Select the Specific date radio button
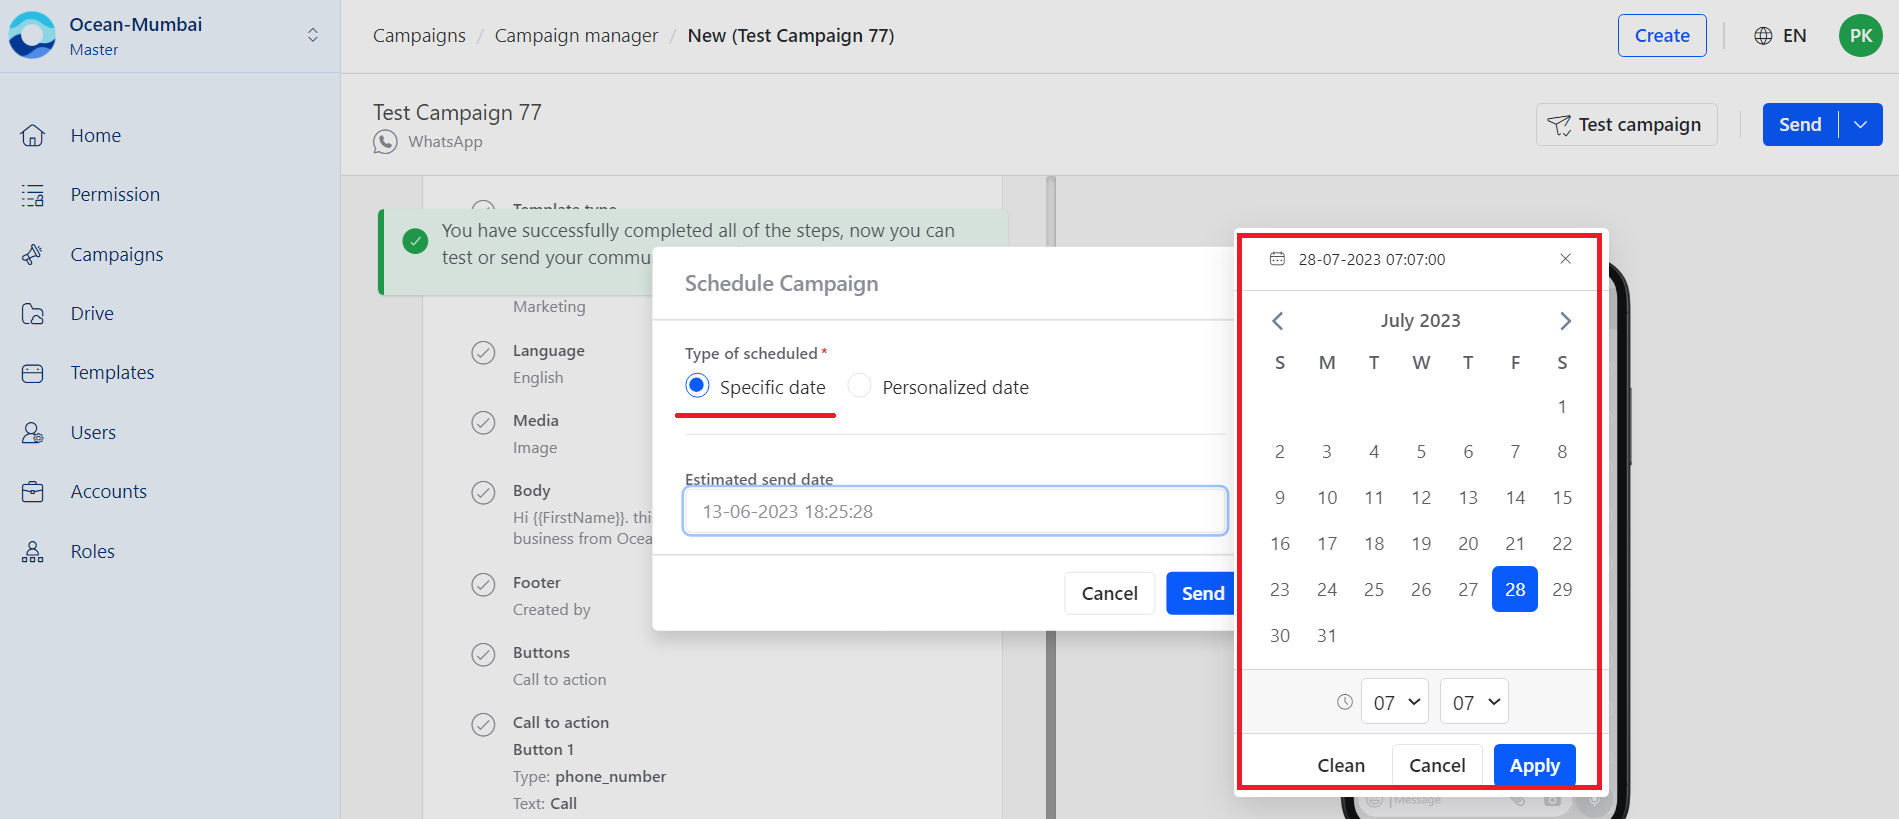The image size is (1899, 819). pyautogui.click(x=697, y=386)
